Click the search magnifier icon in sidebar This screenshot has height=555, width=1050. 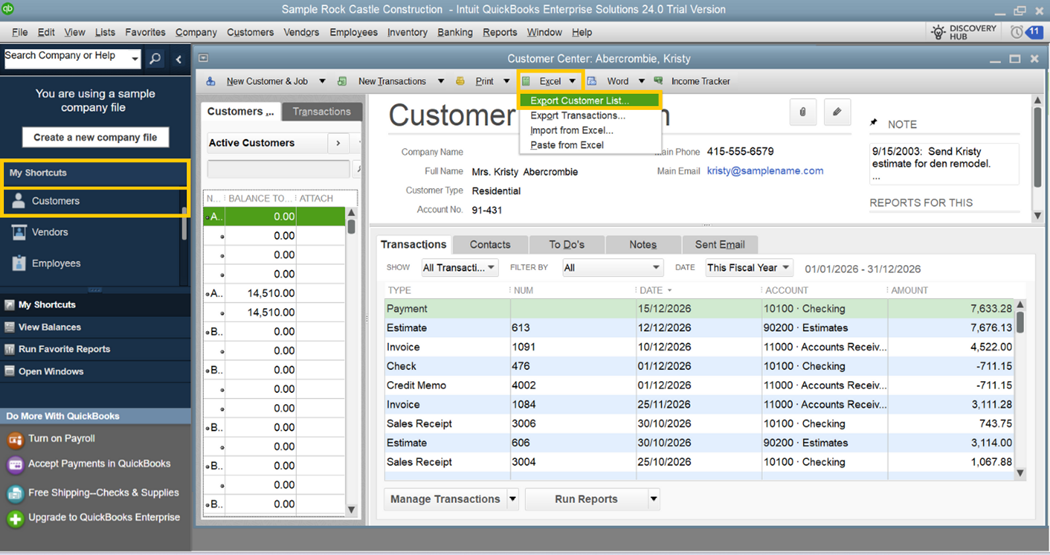coord(155,59)
